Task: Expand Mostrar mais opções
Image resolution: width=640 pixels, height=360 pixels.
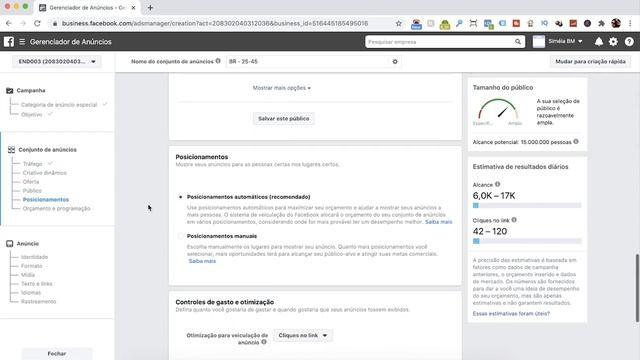Action: coord(282,88)
